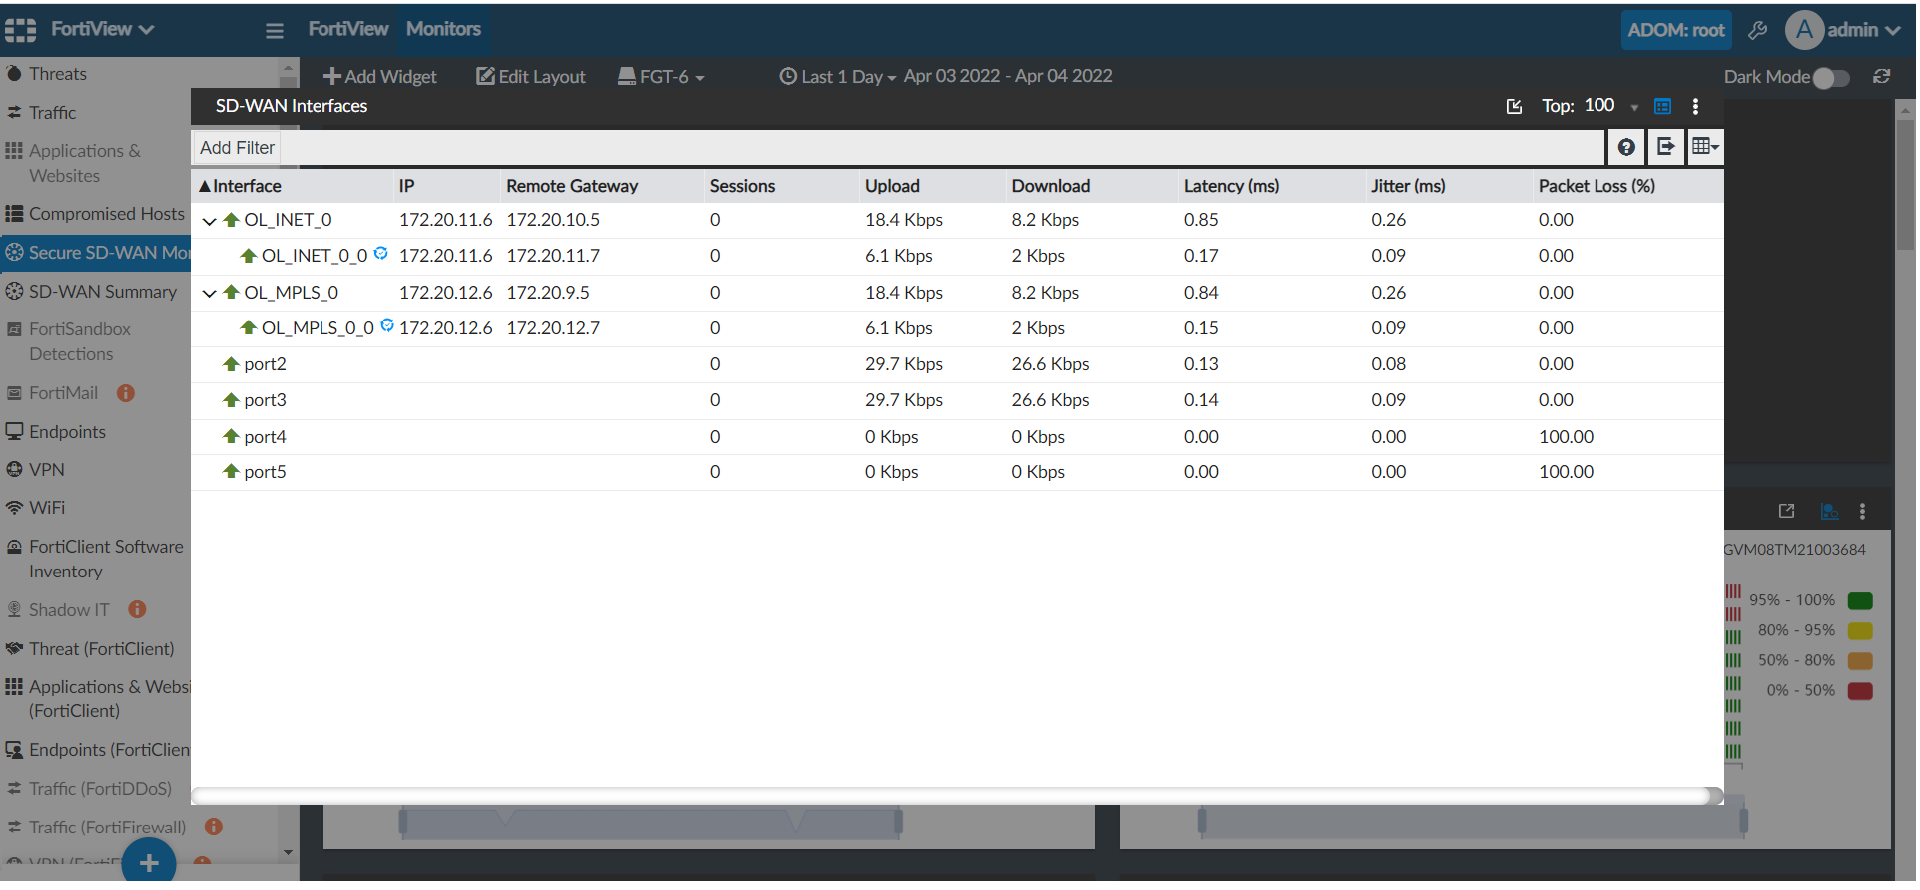Toggle the Dark Mode switch
This screenshot has width=1920, height=890.
tap(1831, 78)
